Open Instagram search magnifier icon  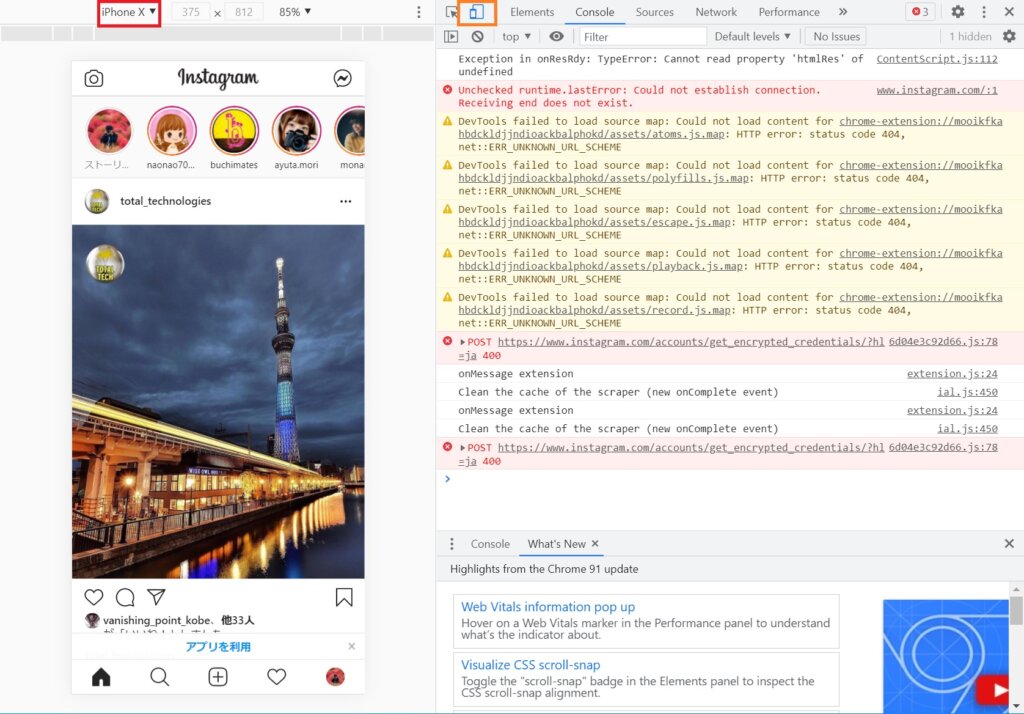coord(159,677)
